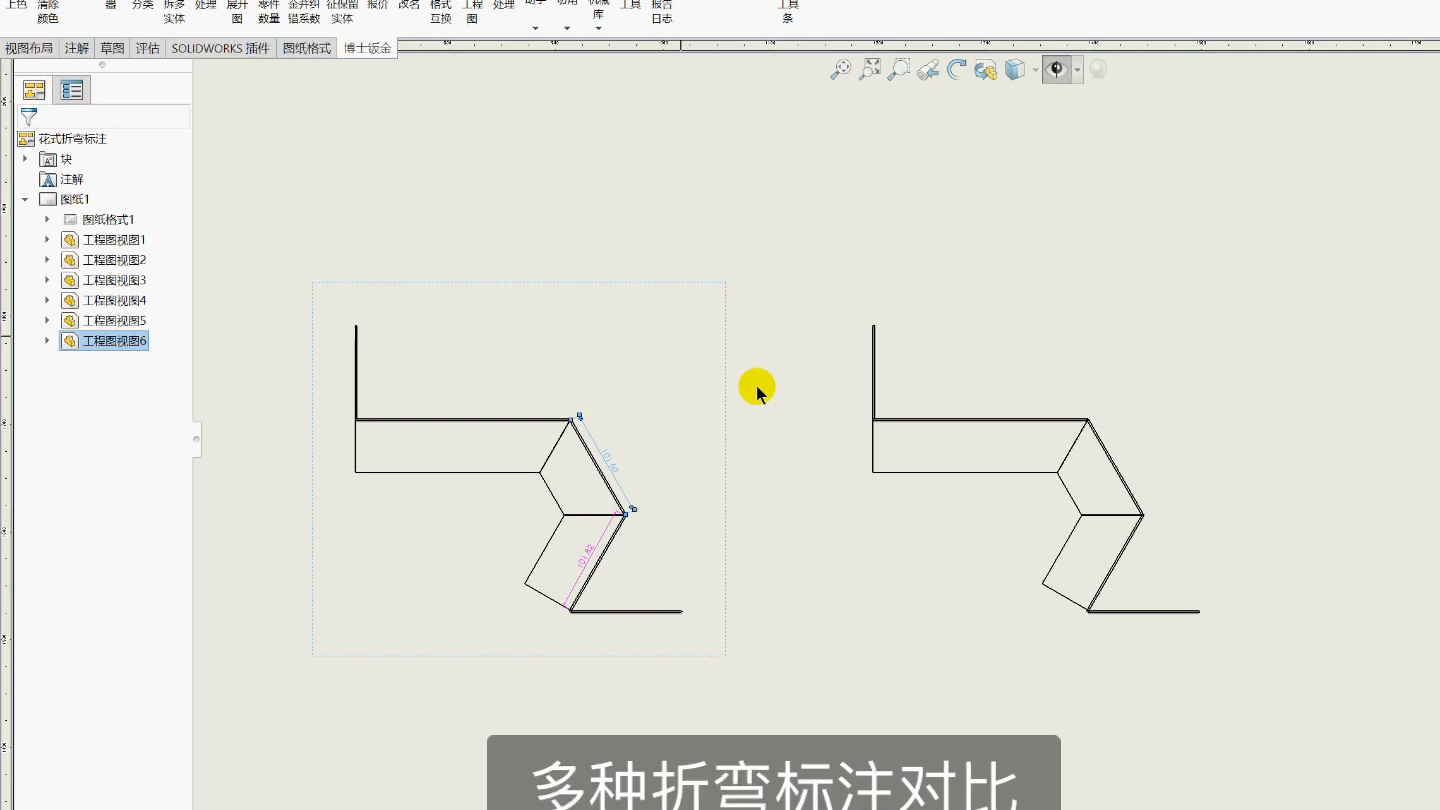
Task: Click the 3D Drawing View icon
Action: (x=986, y=69)
